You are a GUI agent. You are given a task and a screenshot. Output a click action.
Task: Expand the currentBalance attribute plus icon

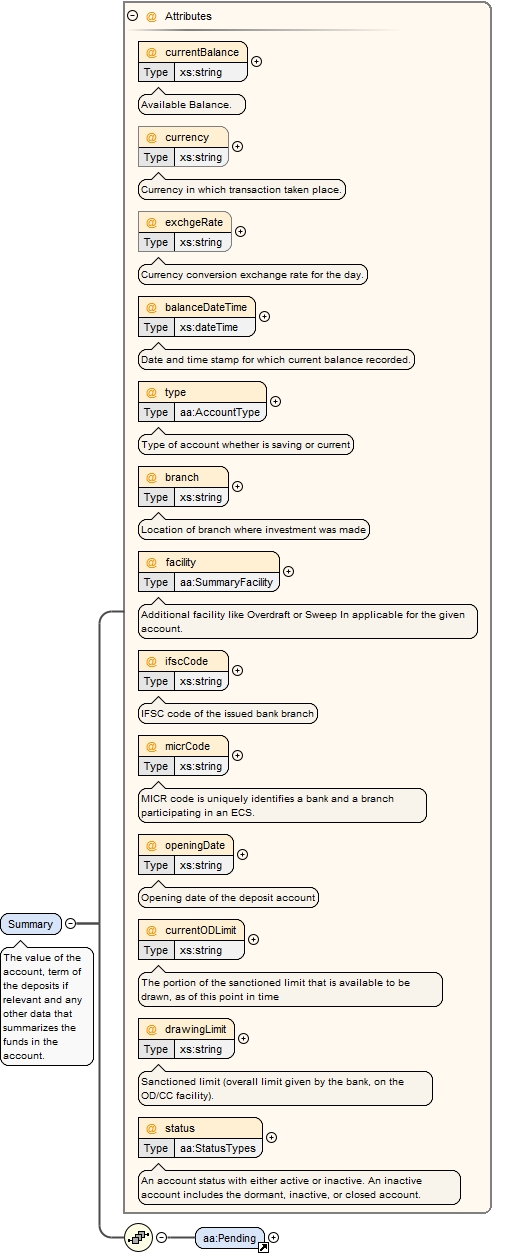(x=256, y=62)
